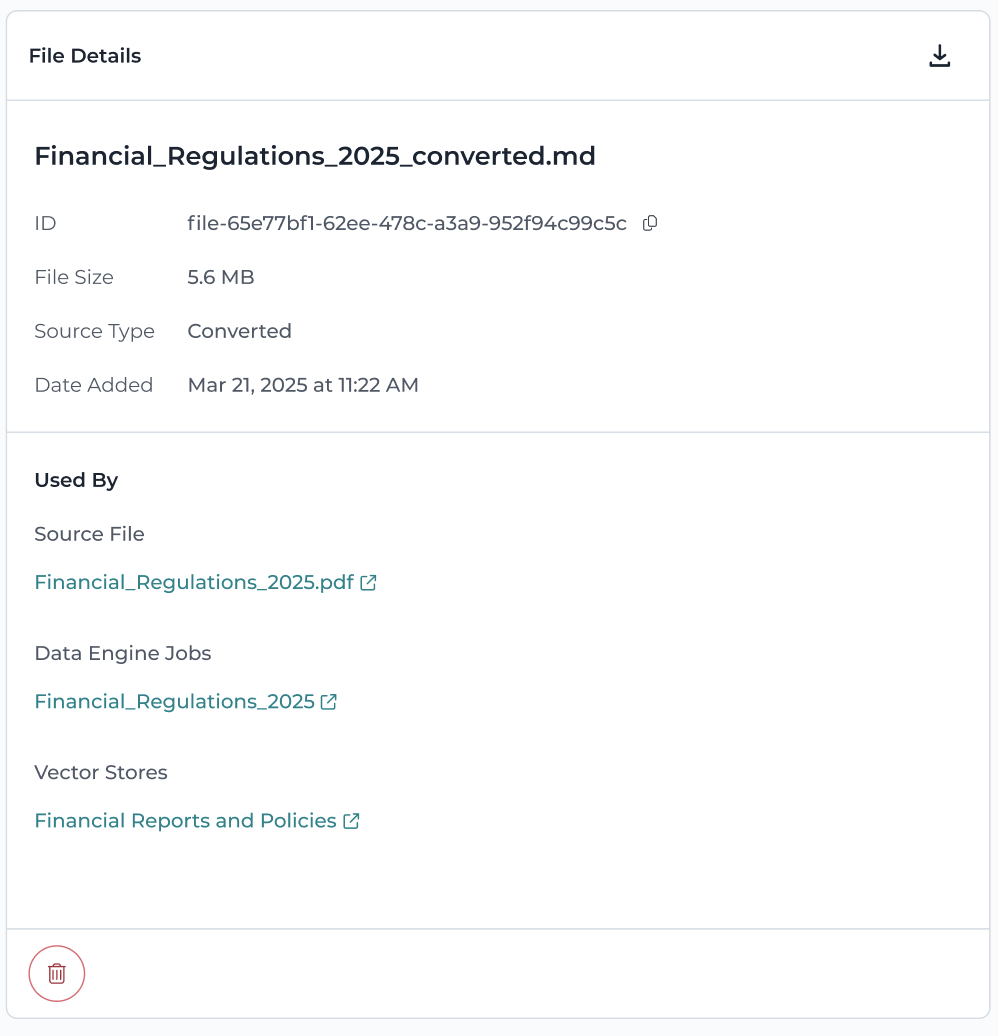
Task: Click the file name Financial_Regulations_2025_converted.md heading
Action: pyautogui.click(x=315, y=156)
